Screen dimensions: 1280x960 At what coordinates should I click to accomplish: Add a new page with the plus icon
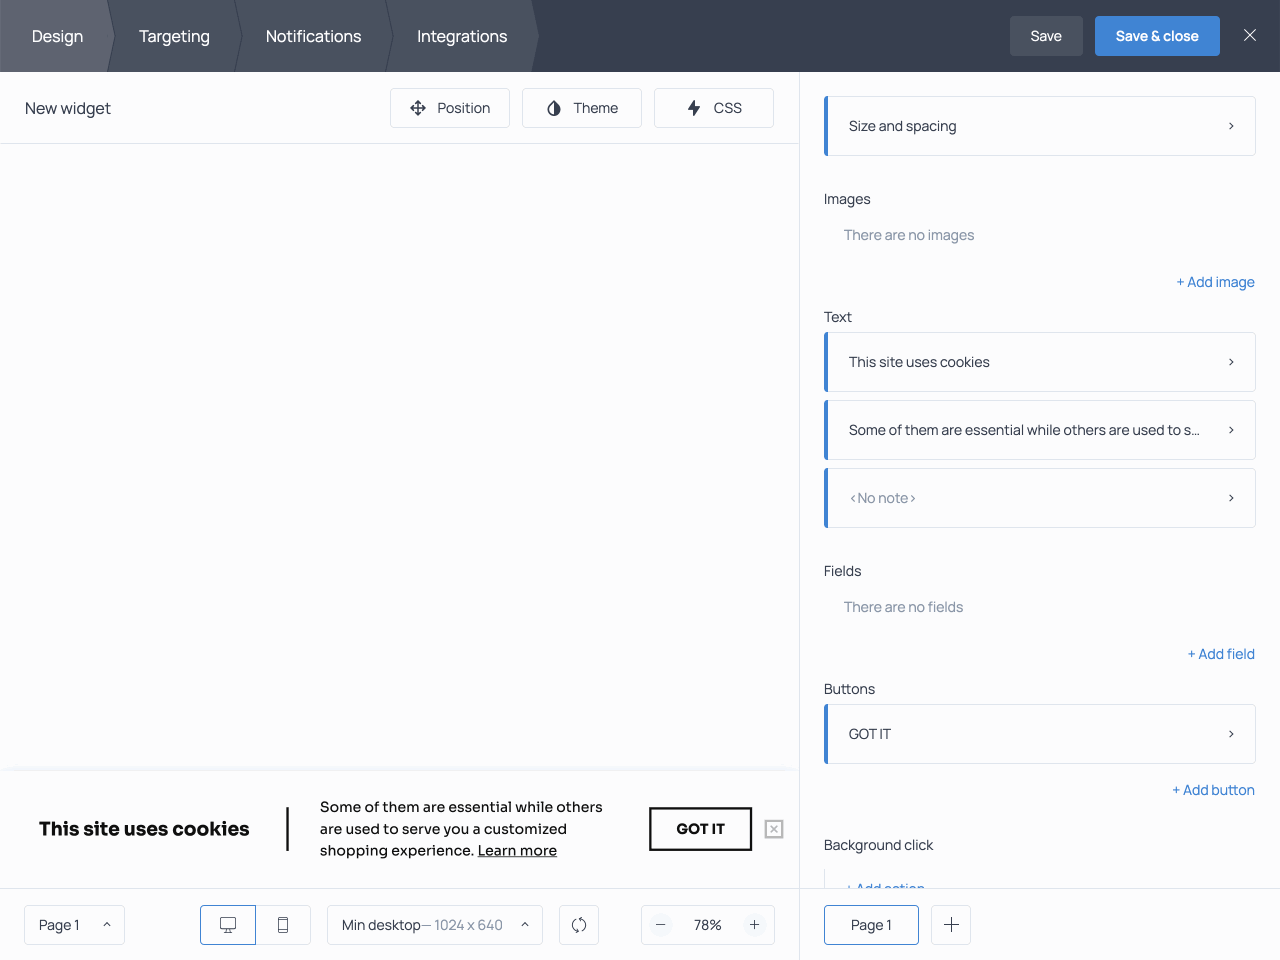click(950, 925)
